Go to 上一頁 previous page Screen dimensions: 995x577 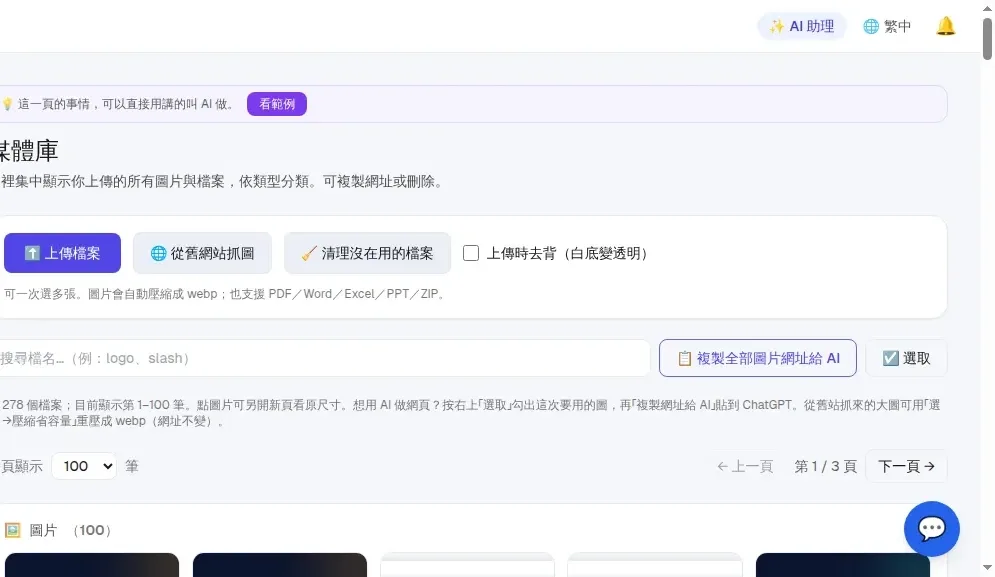tap(745, 467)
